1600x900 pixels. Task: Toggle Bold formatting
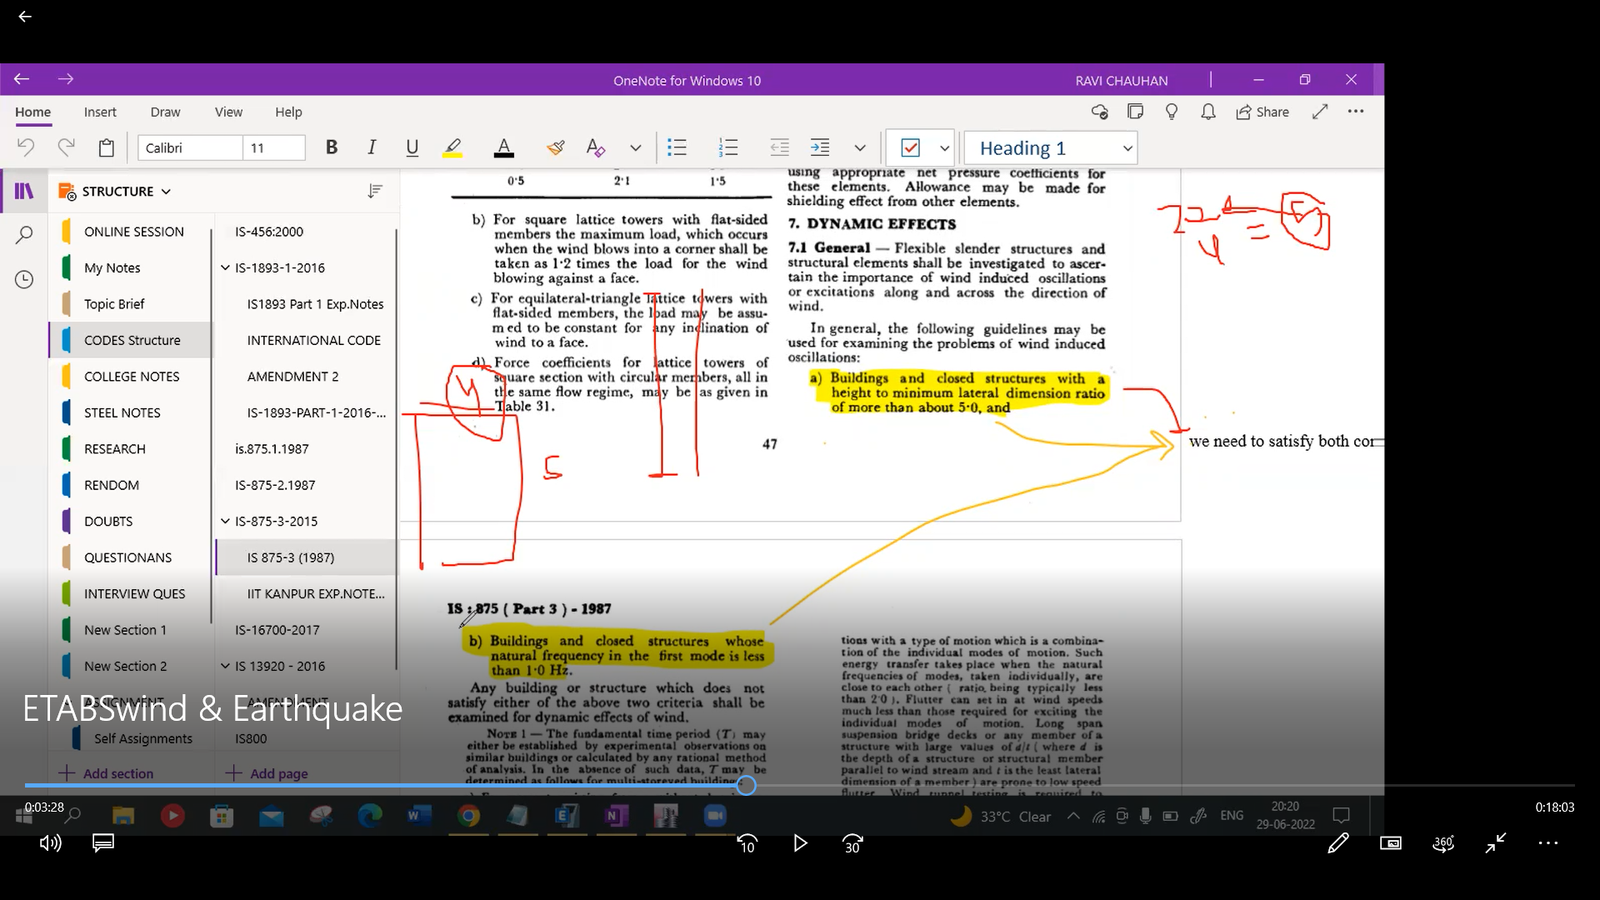(x=332, y=148)
